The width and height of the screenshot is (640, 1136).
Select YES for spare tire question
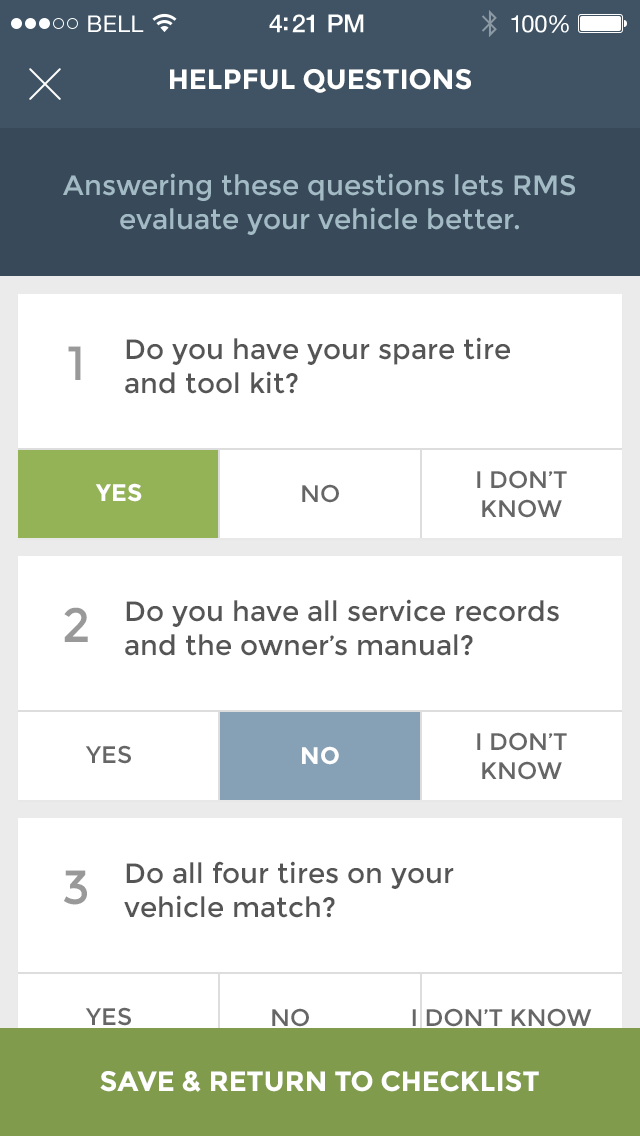pyautogui.click(x=118, y=494)
